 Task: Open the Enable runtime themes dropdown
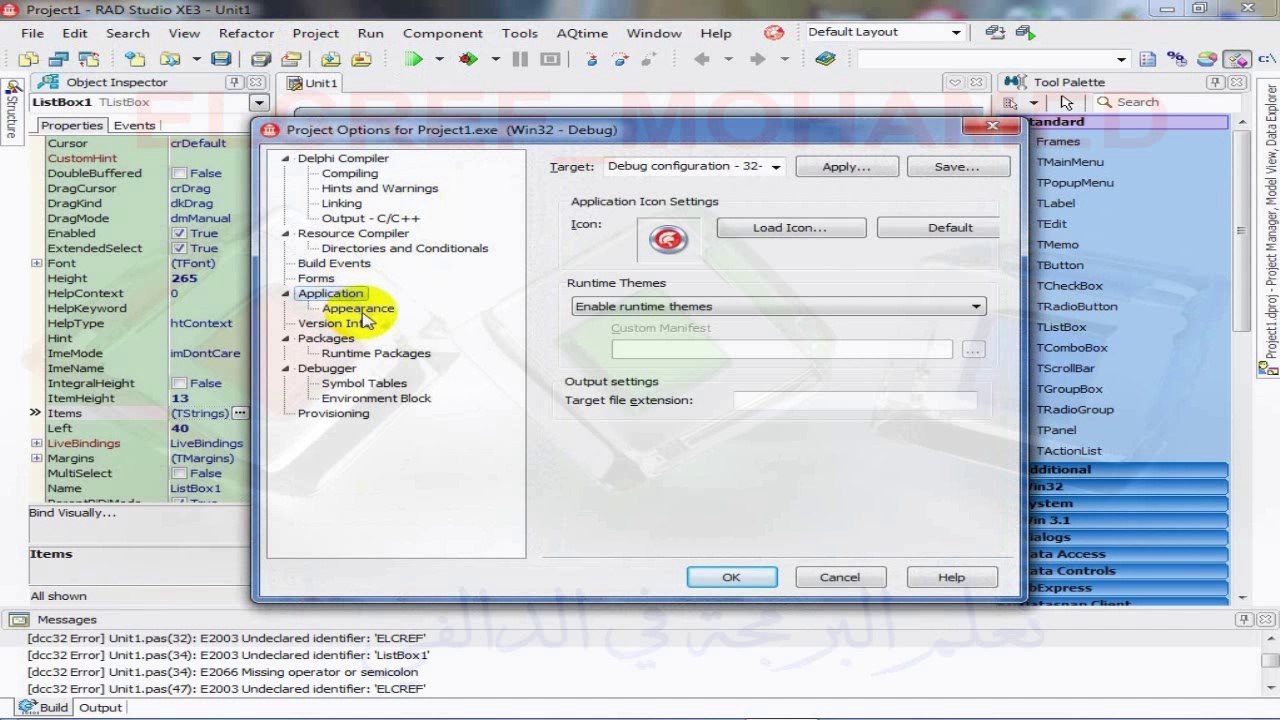click(x=976, y=307)
